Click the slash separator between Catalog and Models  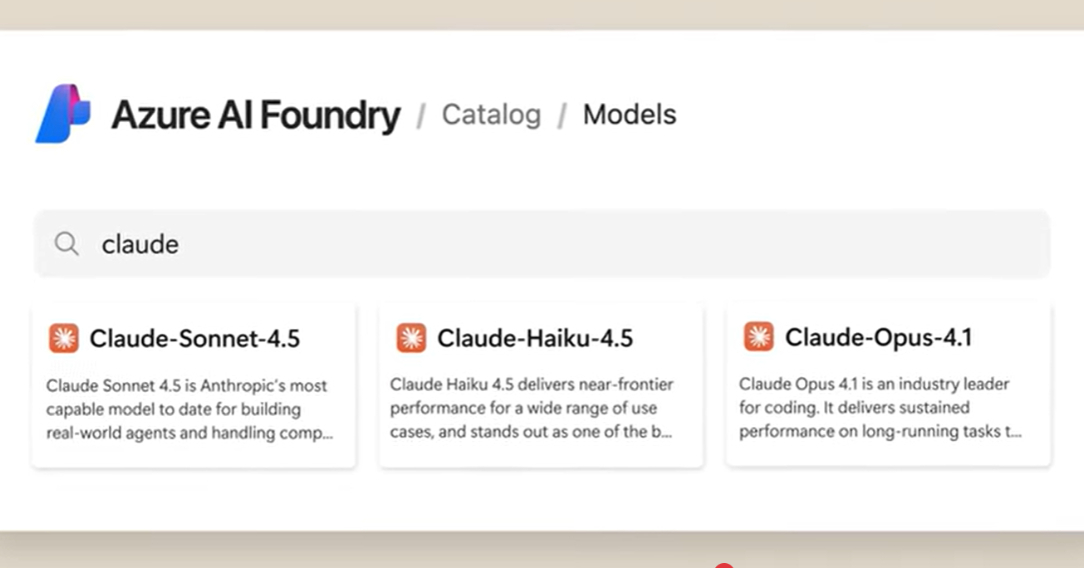(x=562, y=116)
